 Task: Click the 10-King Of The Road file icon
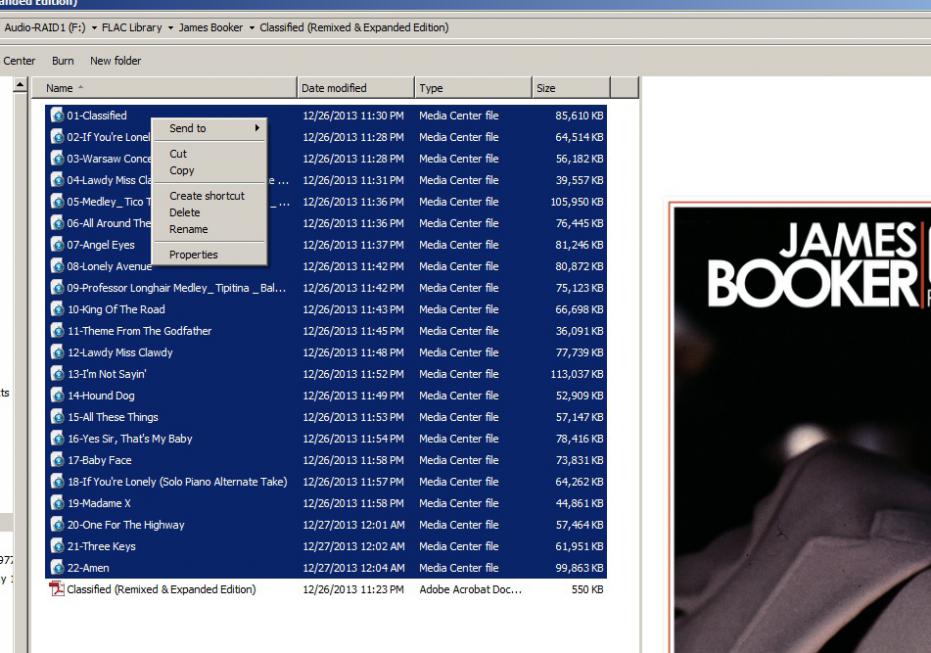pyautogui.click(x=57, y=310)
